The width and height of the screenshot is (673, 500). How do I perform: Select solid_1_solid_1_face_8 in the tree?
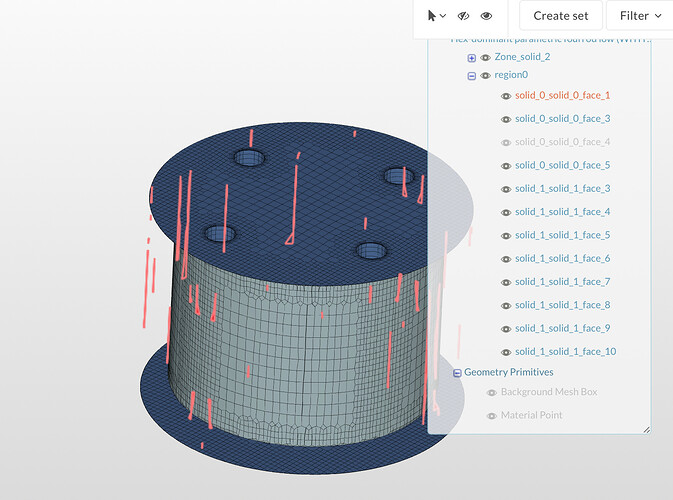click(562, 305)
